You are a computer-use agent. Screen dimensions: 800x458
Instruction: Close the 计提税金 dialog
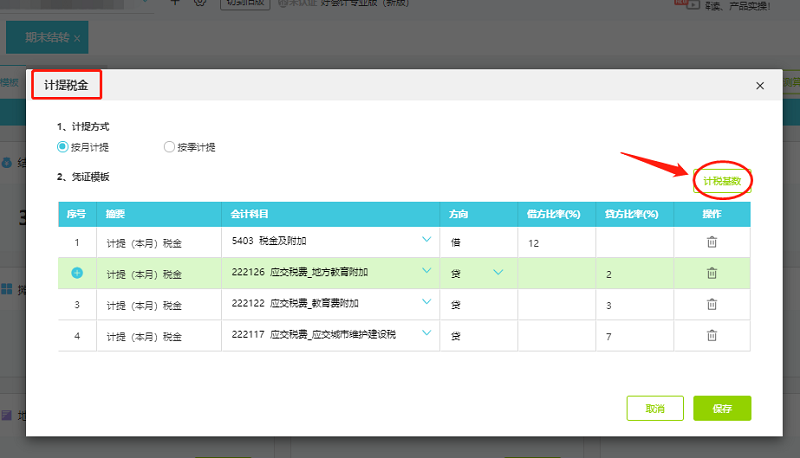click(760, 86)
